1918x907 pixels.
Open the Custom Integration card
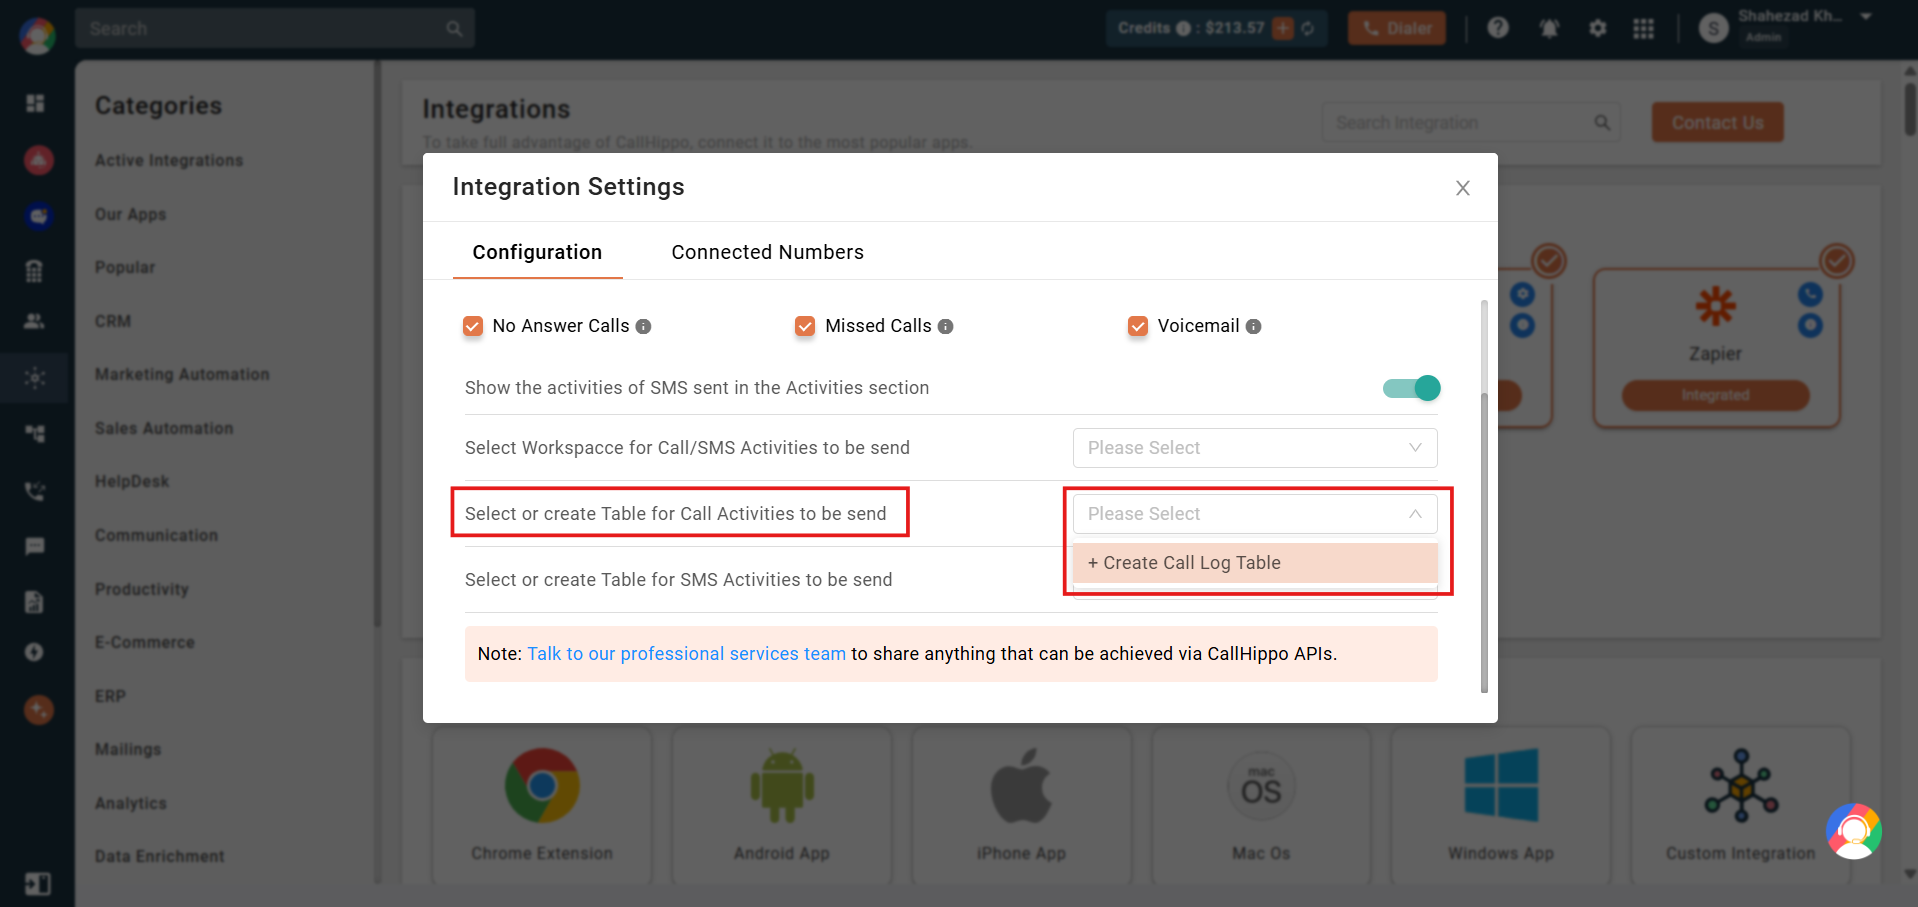click(x=1741, y=806)
